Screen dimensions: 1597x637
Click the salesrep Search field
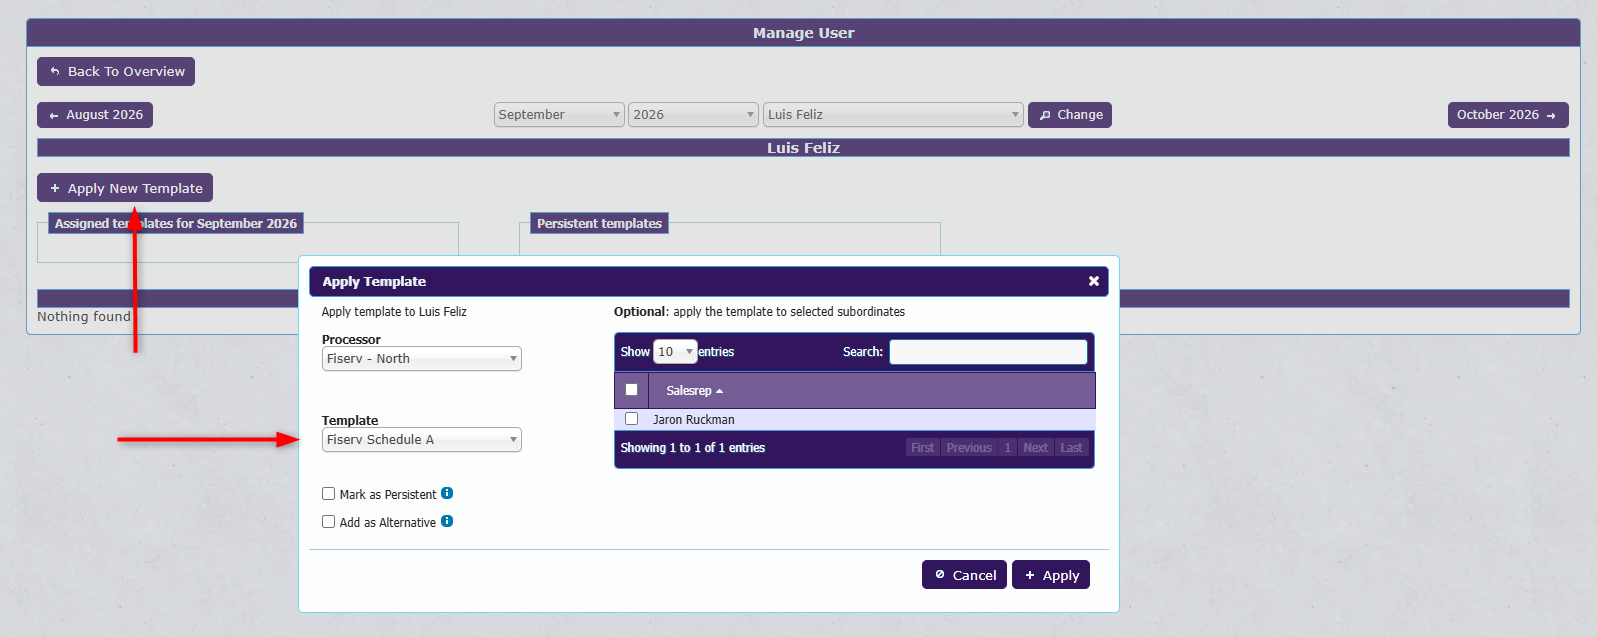pyautogui.click(x=988, y=352)
